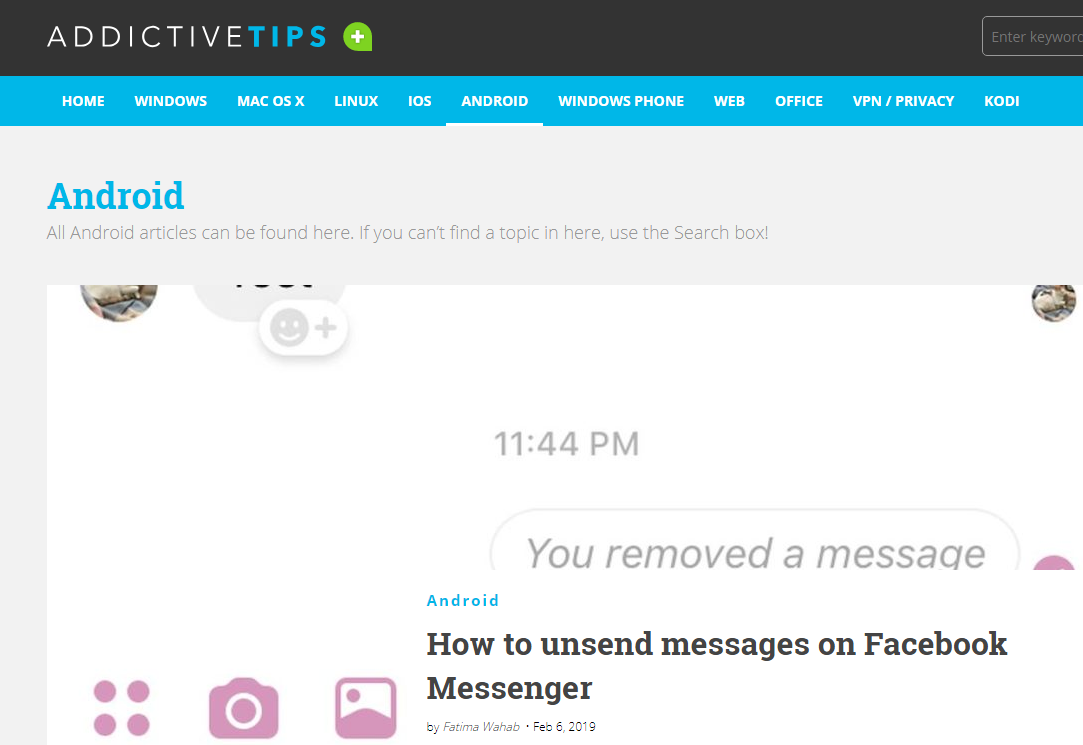Image resolution: width=1083 pixels, height=745 pixels.
Task: Open the Home menu item
Action: [83, 101]
